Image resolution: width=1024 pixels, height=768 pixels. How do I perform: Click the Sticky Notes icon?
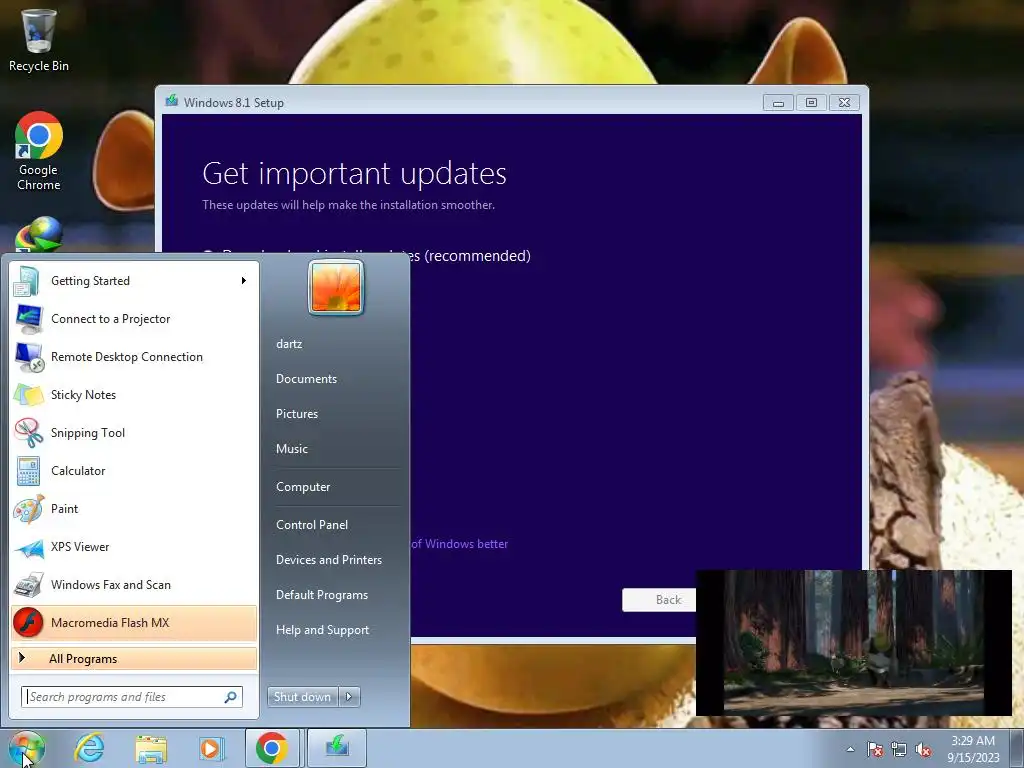[29, 394]
